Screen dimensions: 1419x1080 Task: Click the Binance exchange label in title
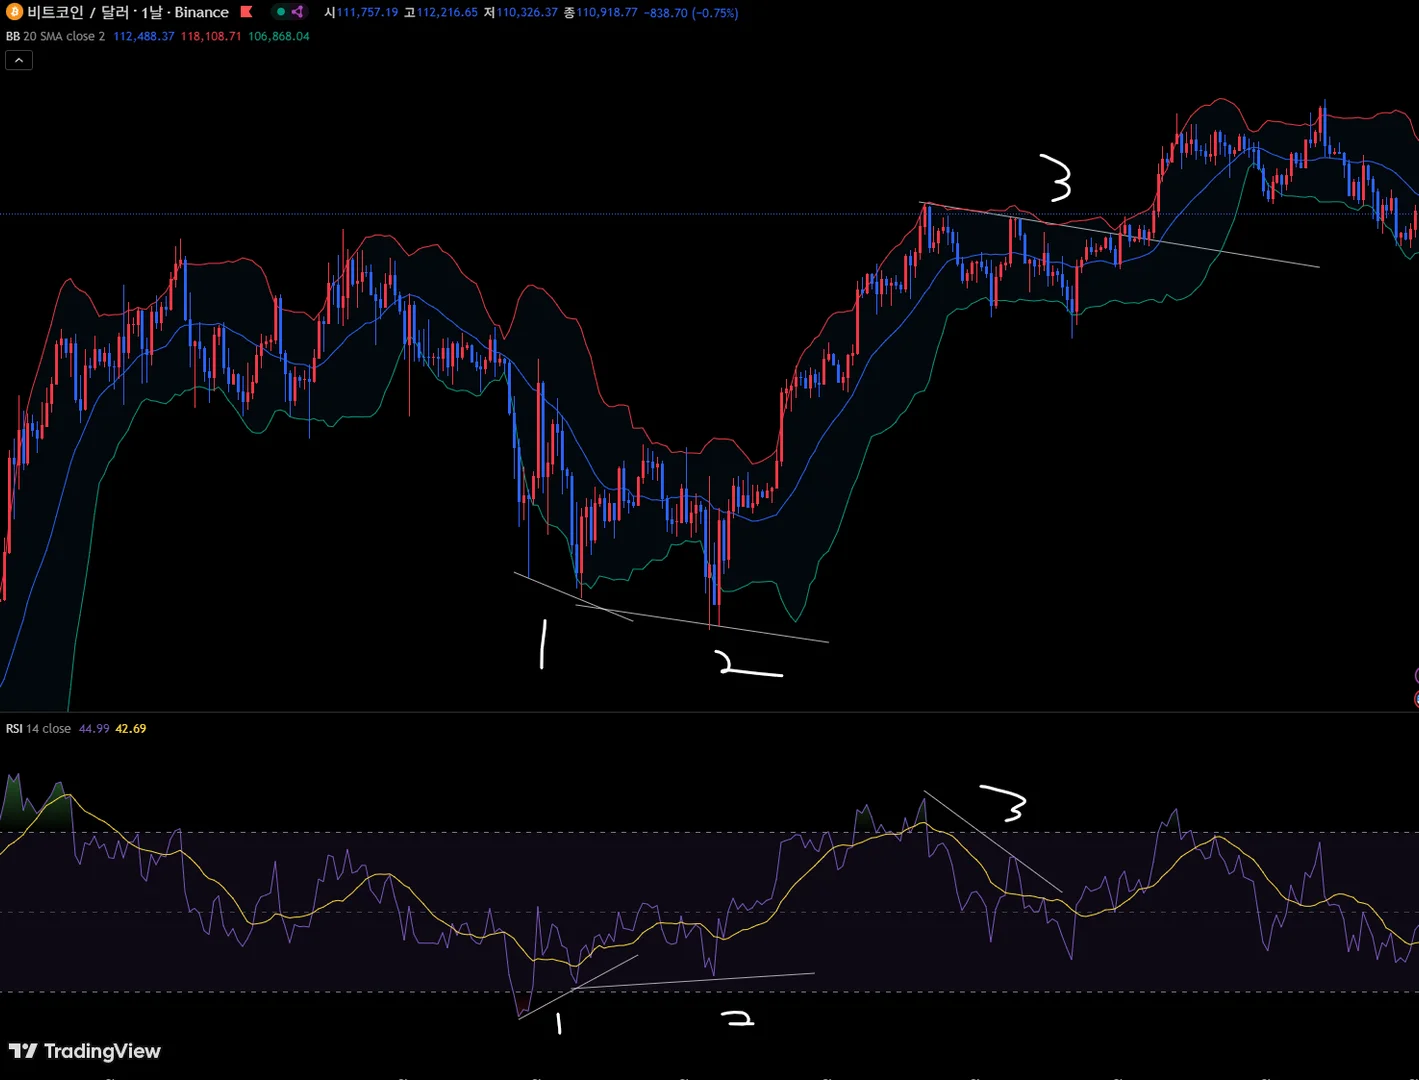click(202, 13)
